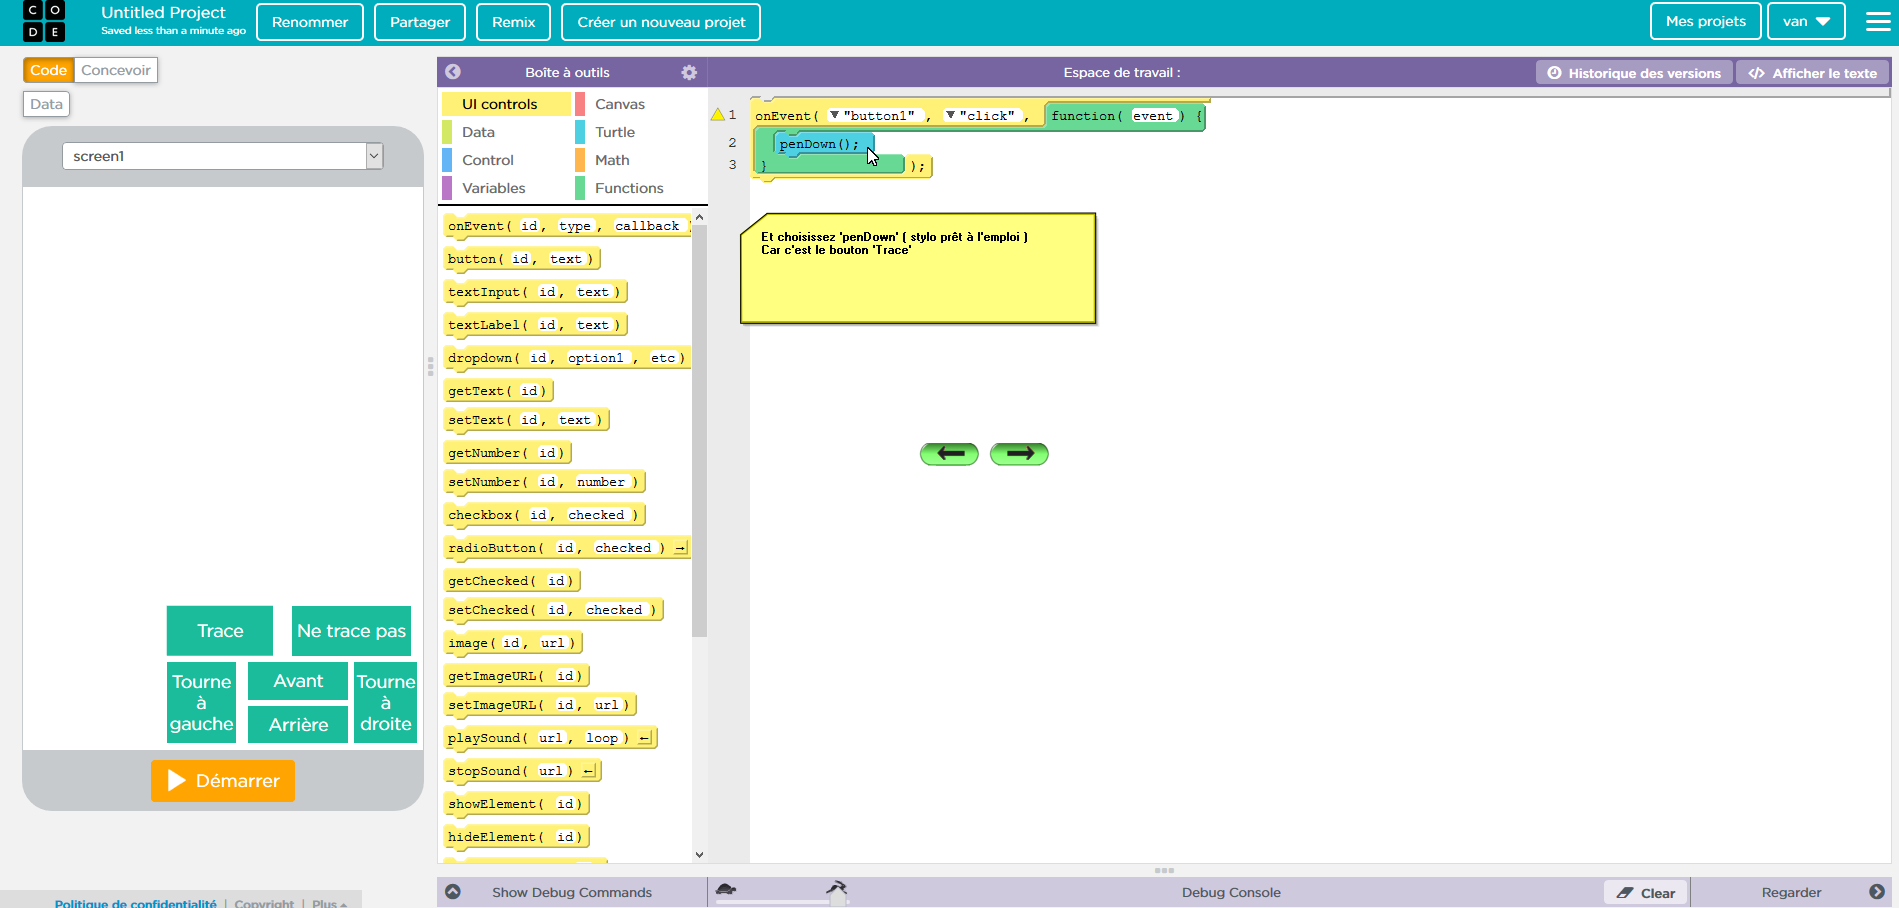Click Démarrer run button
Screen dimensions: 1899x908
(223, 781)
